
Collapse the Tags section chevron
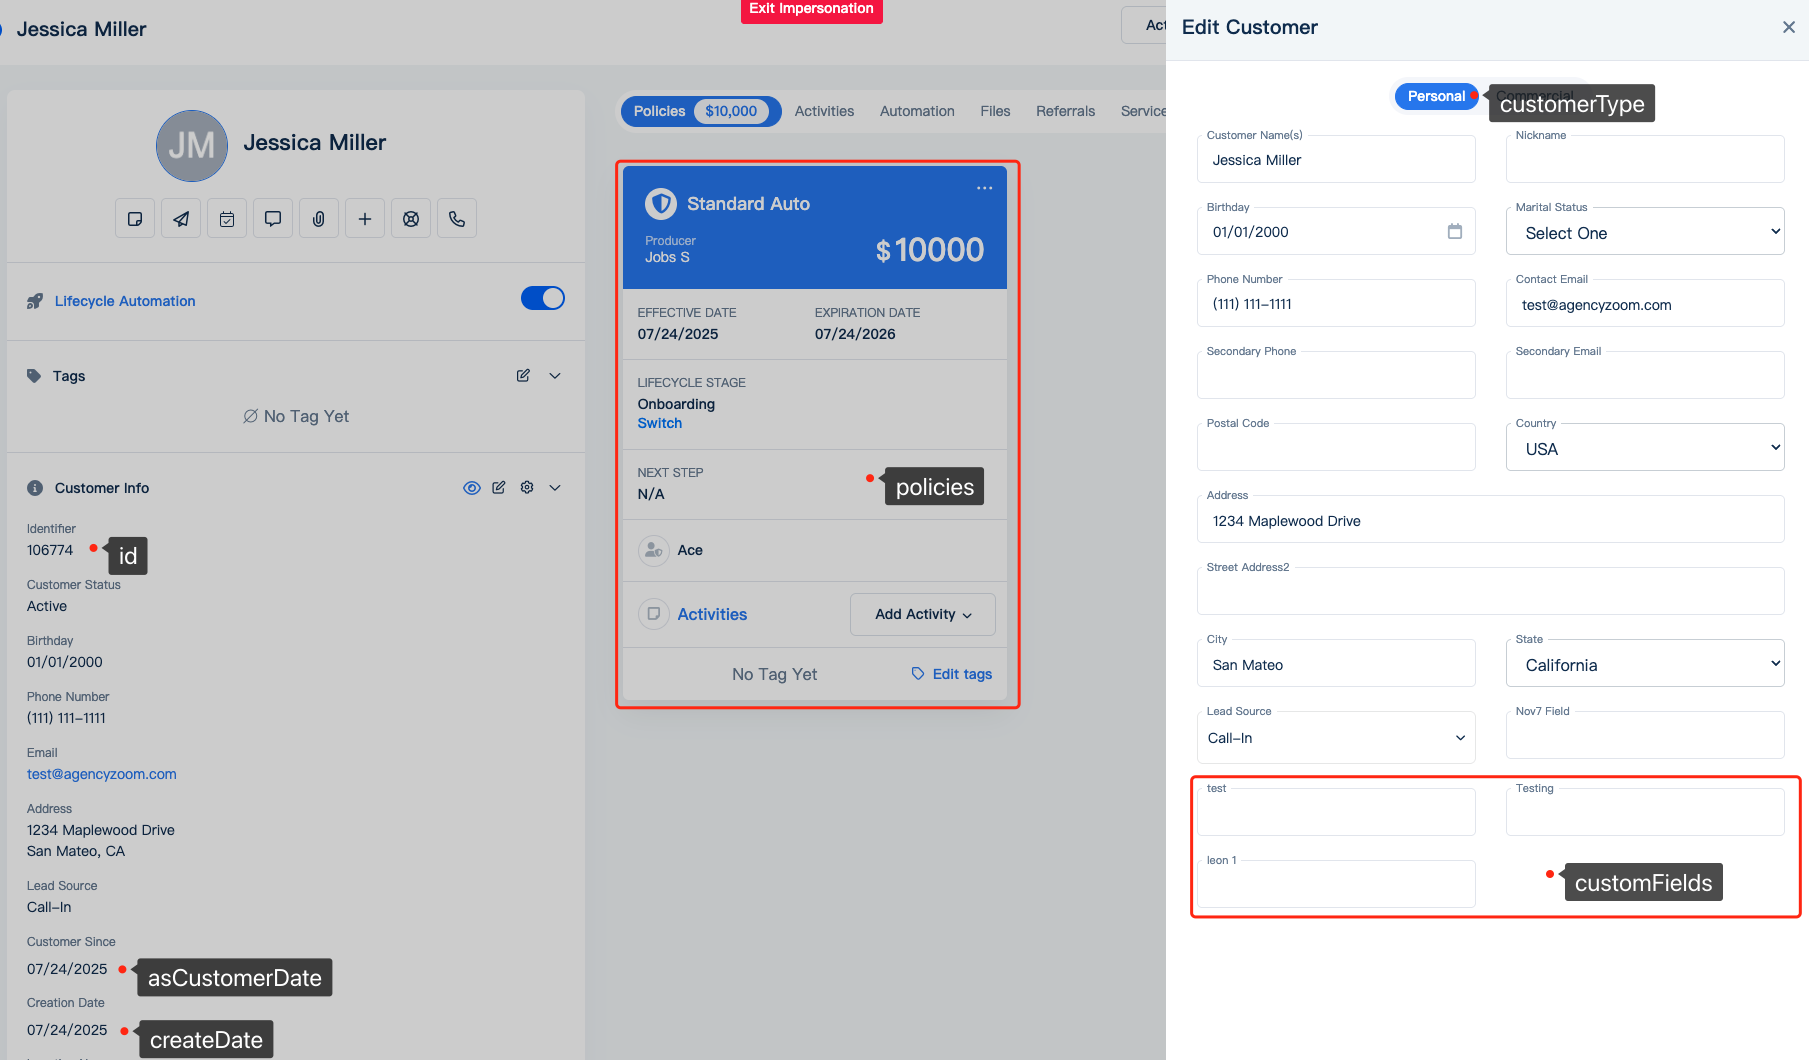click(x=555, y=376)
